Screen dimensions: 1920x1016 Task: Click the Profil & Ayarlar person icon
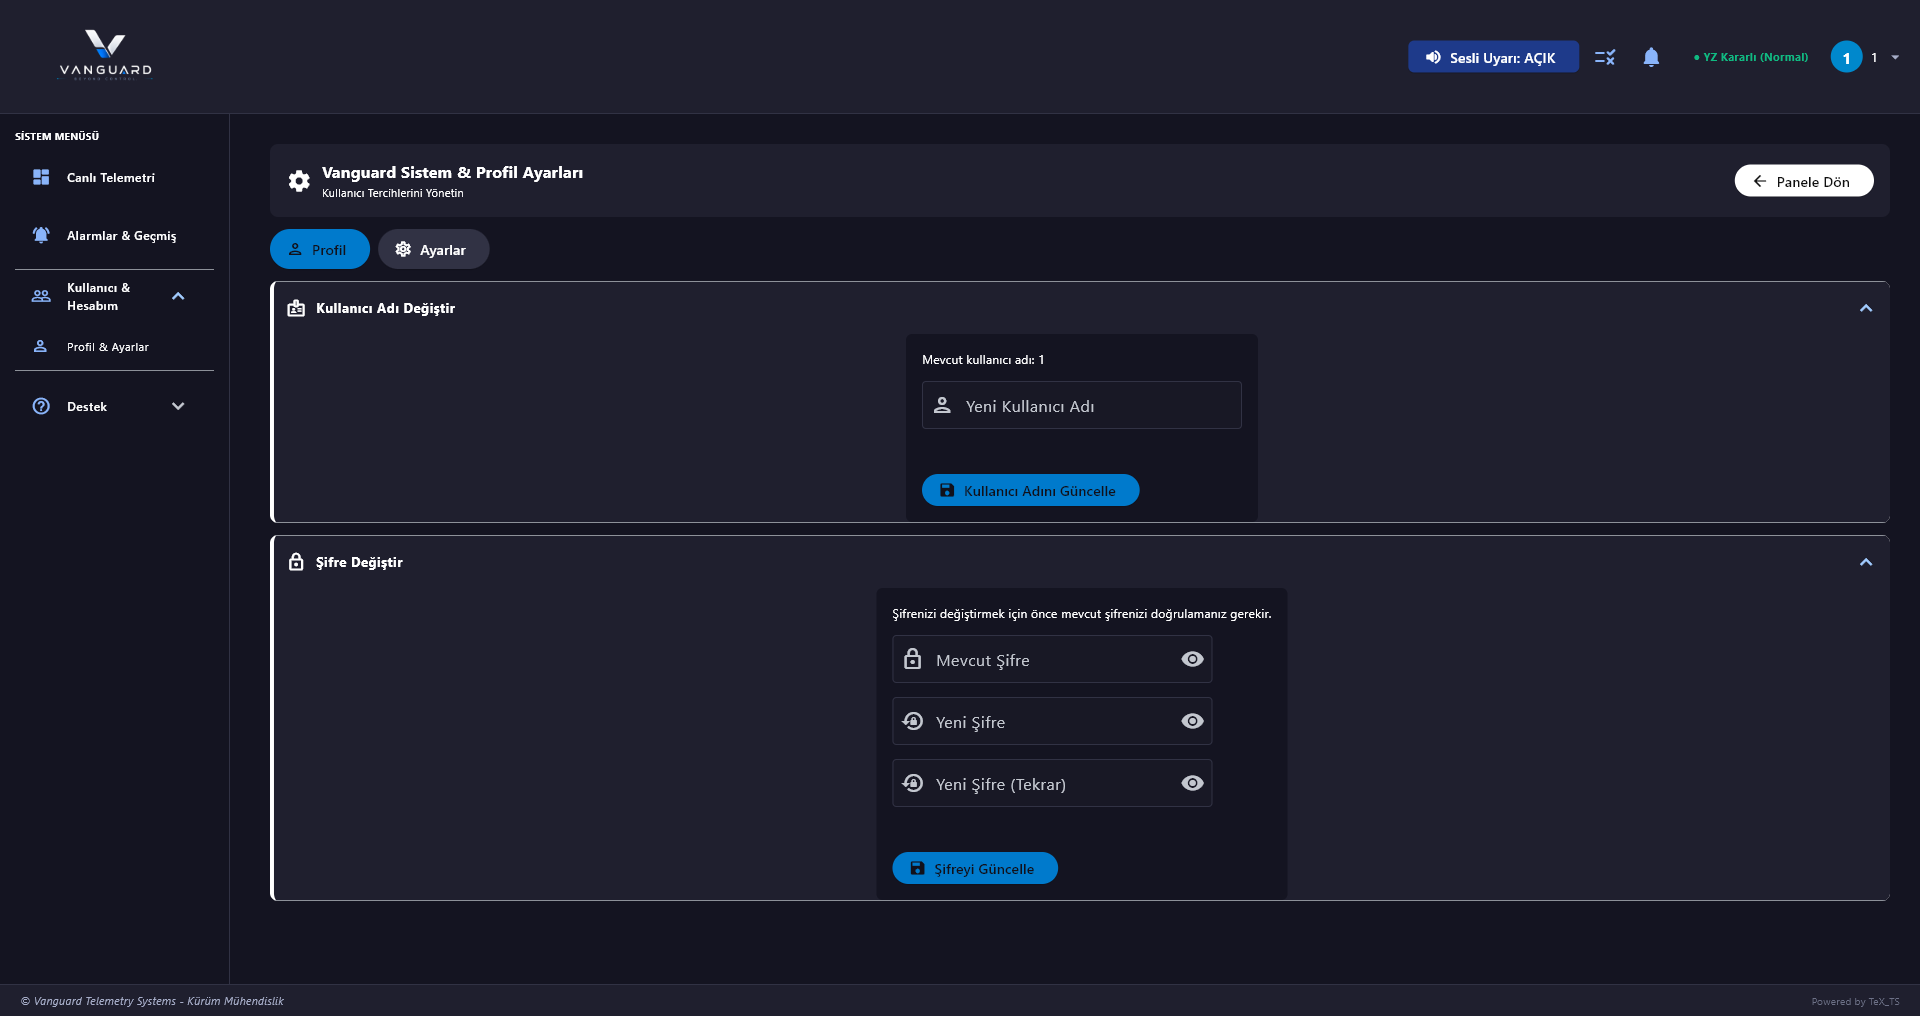click(x=40, y=346)
